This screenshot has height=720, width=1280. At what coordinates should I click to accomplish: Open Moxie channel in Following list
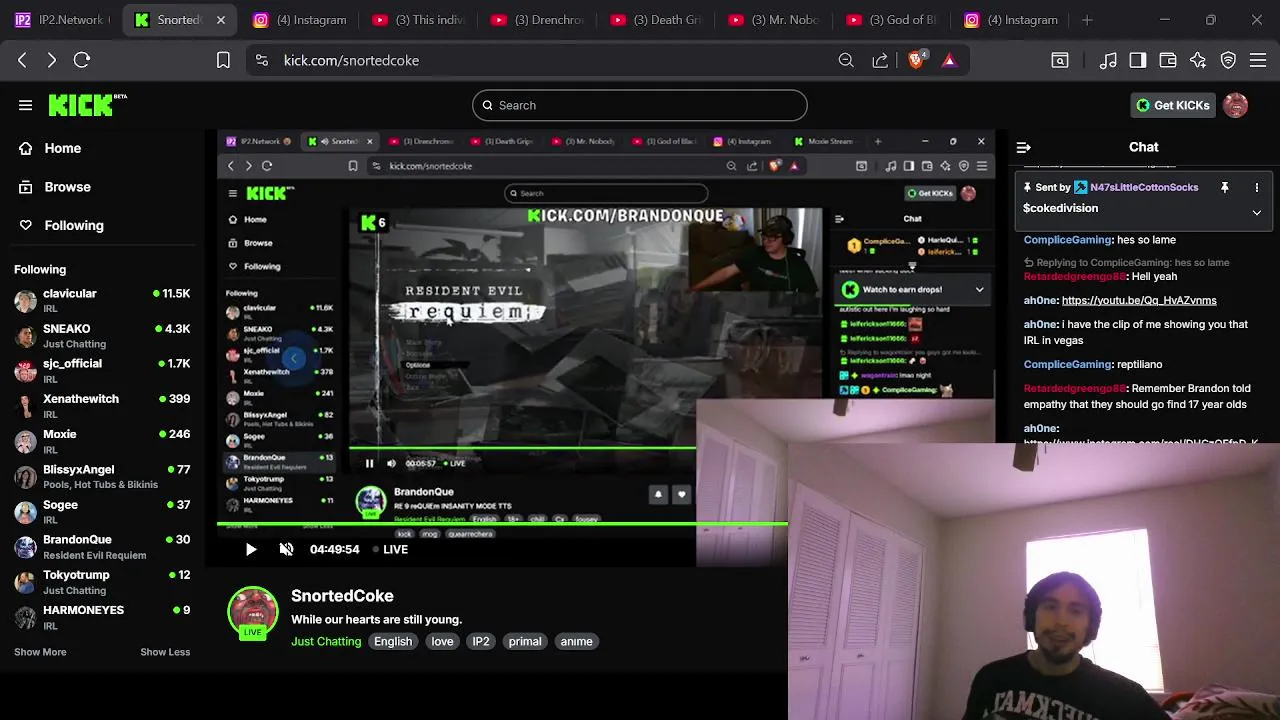(x=102, y=442)
